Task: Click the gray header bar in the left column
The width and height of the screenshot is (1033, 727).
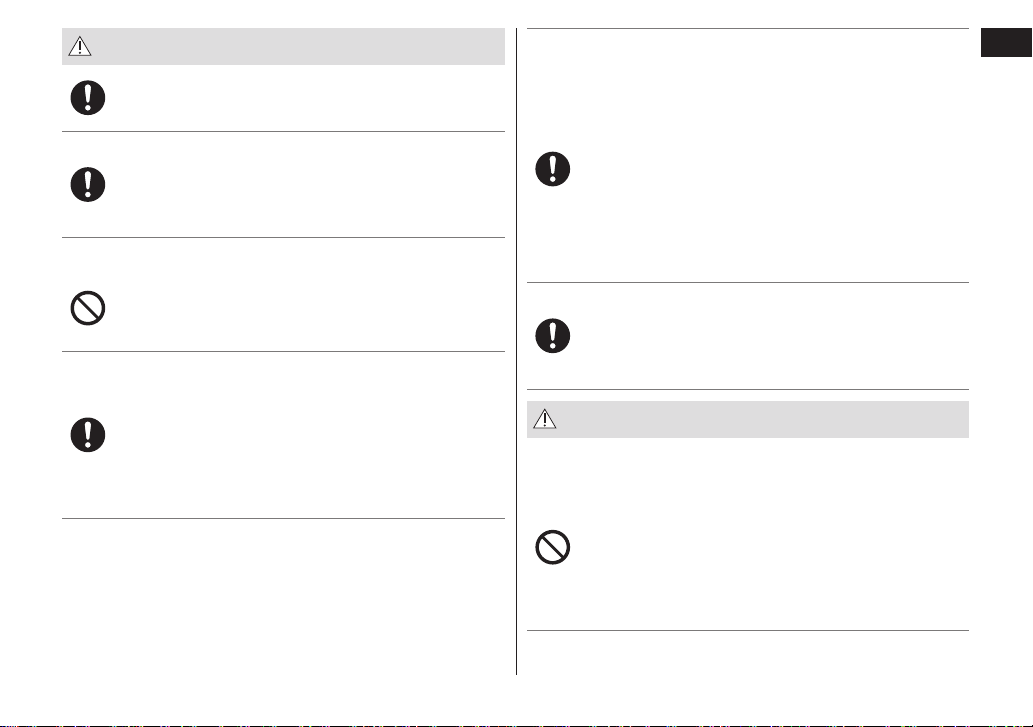Action: pos(283,46)
